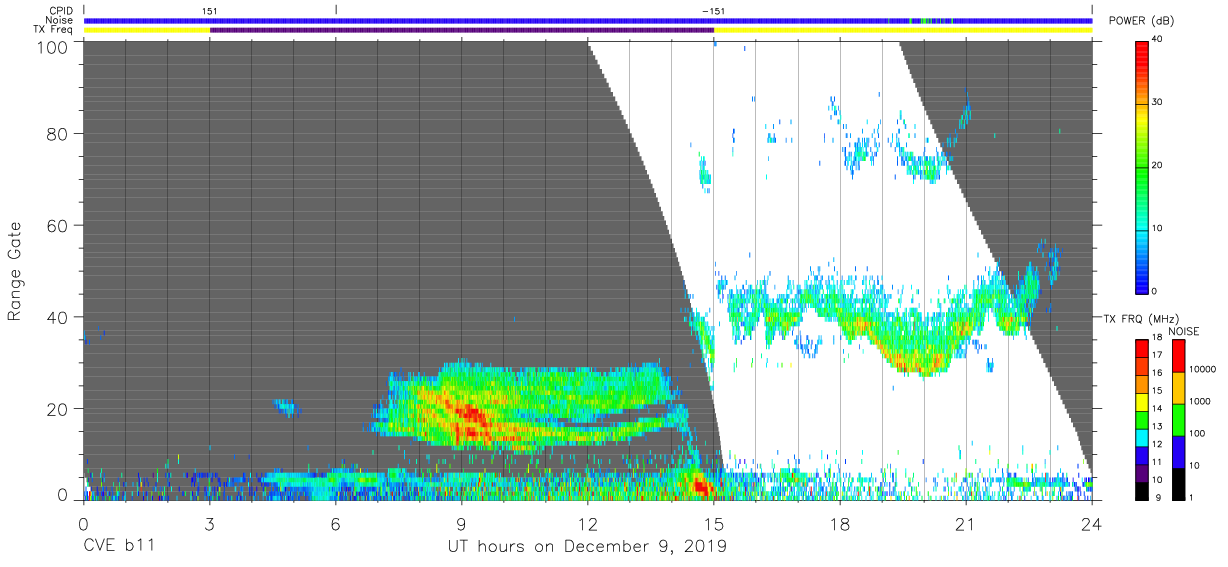Click x-axis tick label '3'
Screen dimensions: 1228x567
click(x=209, y=524)
